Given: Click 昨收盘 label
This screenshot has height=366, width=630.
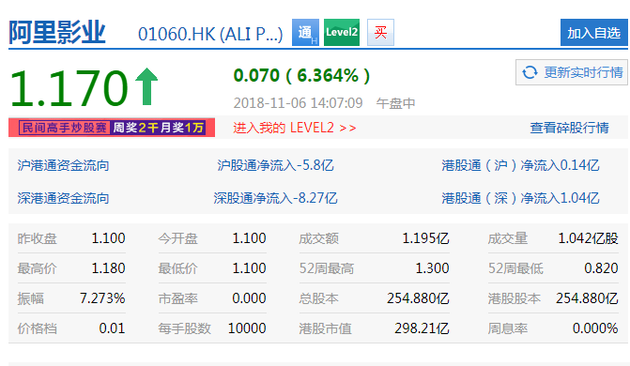Looking at the screenshot, I should [37, 239].
